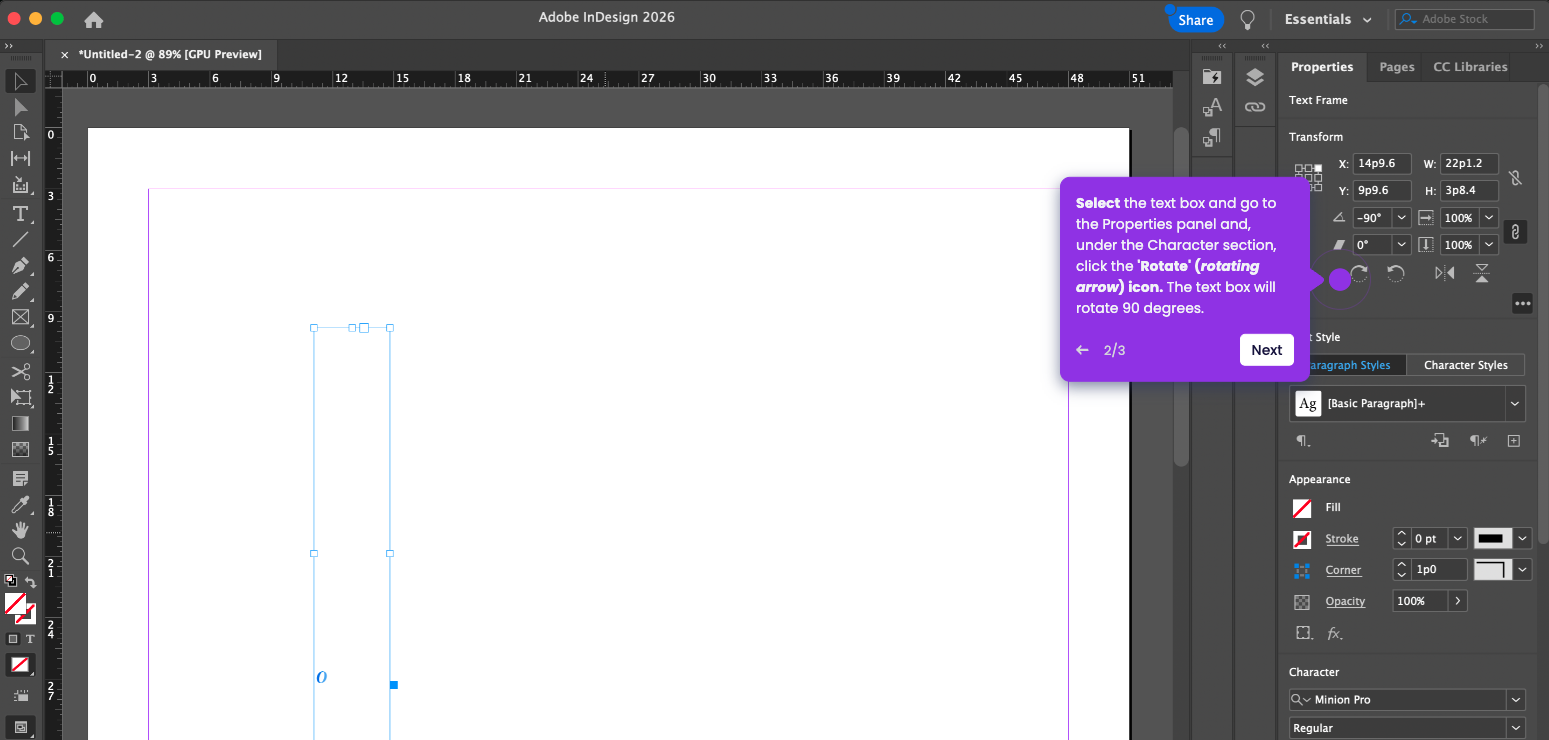Open the lightbulb Discover icon
Image resolution: width=1549 pixels, height=740 pixels.
point(1247,19)
